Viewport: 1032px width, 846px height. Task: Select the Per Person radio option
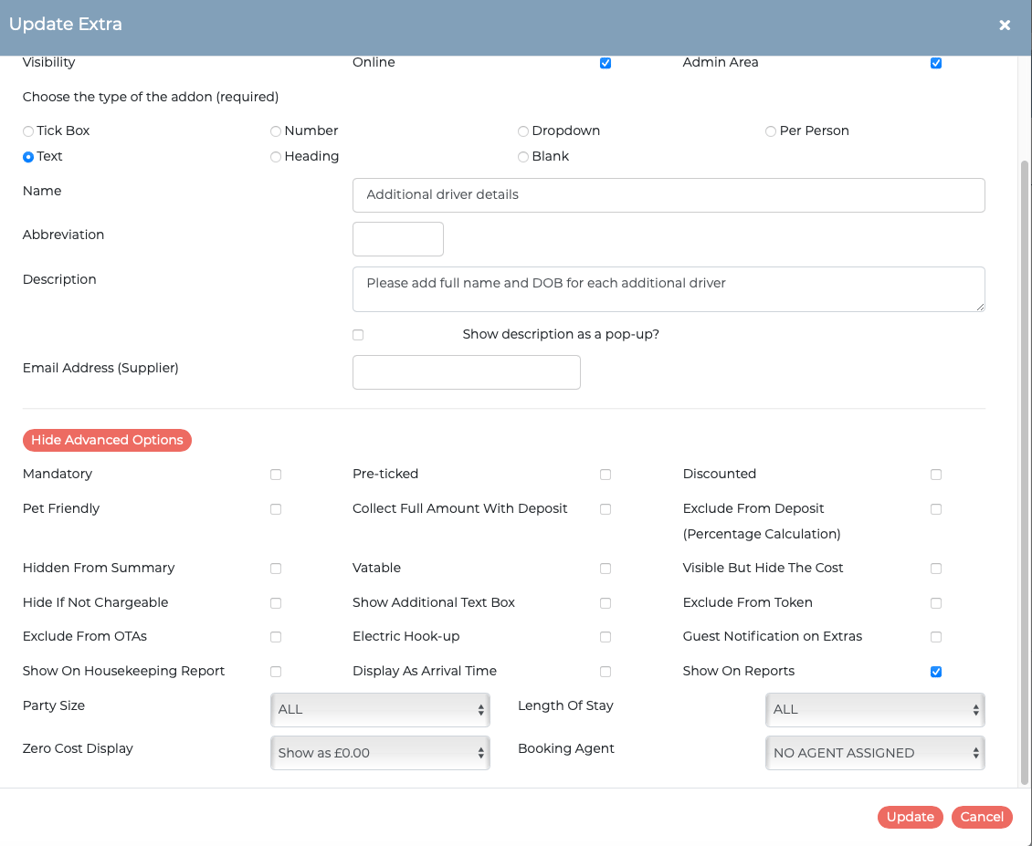pos(771,131)
